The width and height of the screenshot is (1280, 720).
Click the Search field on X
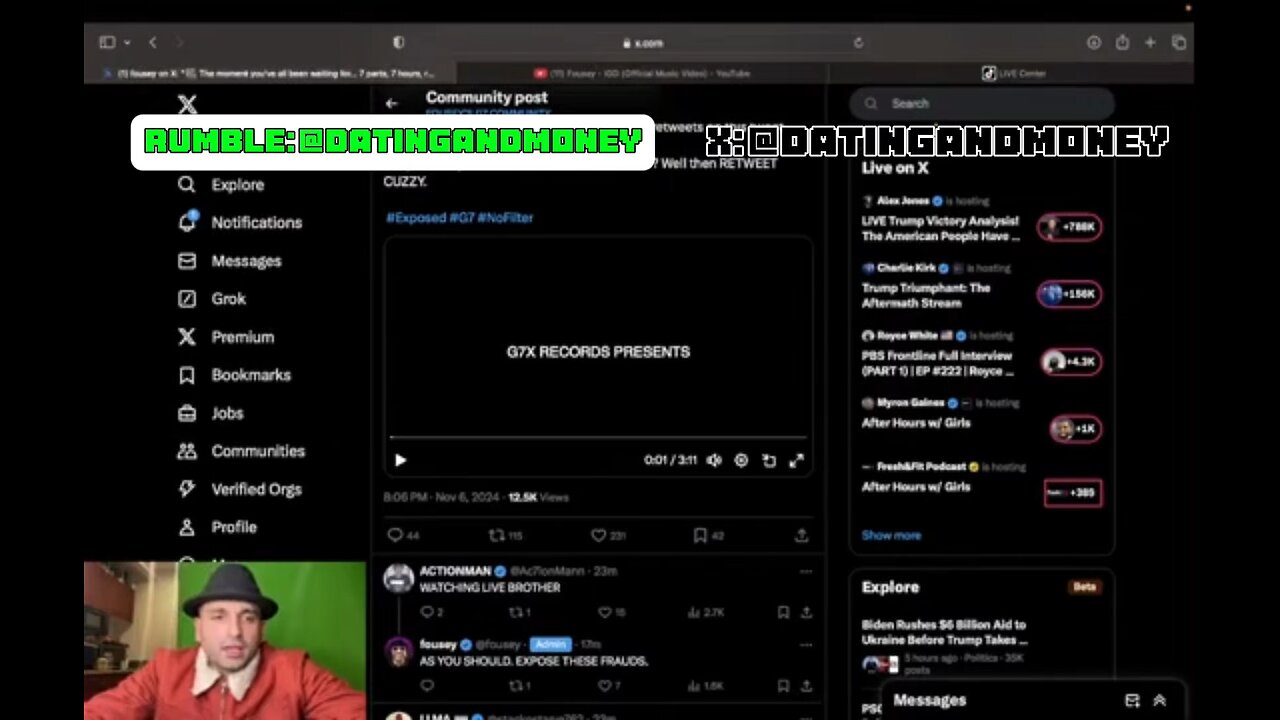pyautogui.click(x=982, y=103)
